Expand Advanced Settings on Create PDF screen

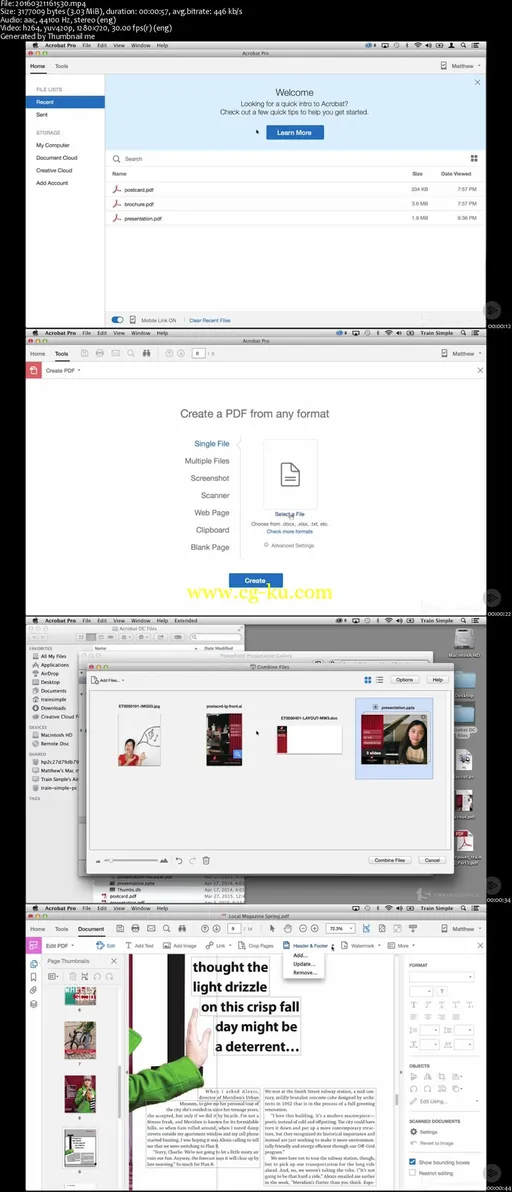click(289, 545)
